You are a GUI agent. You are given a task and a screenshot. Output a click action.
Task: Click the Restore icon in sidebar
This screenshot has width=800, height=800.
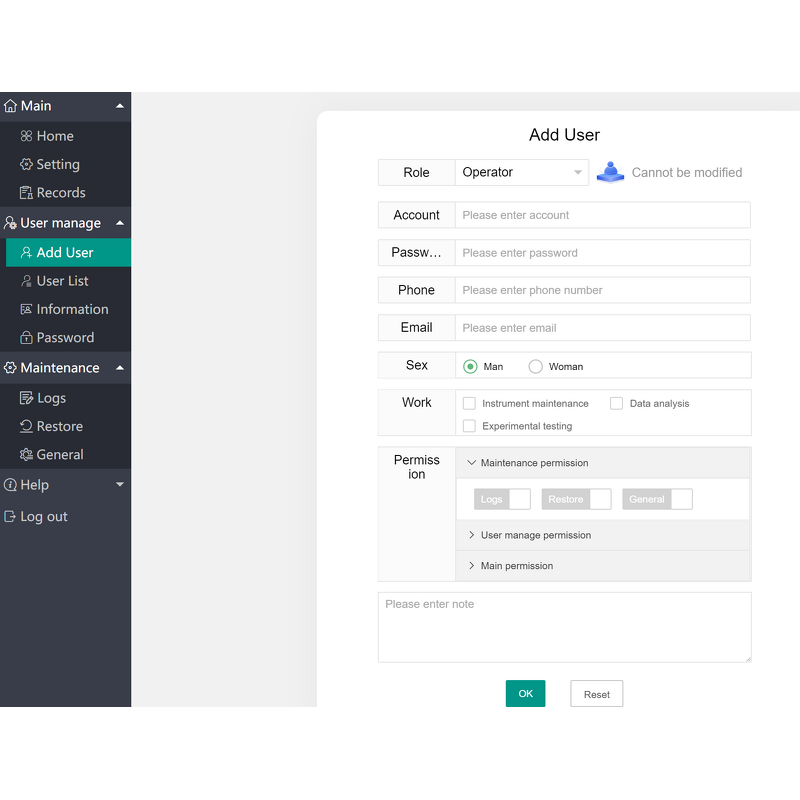[x=27, y=426]
